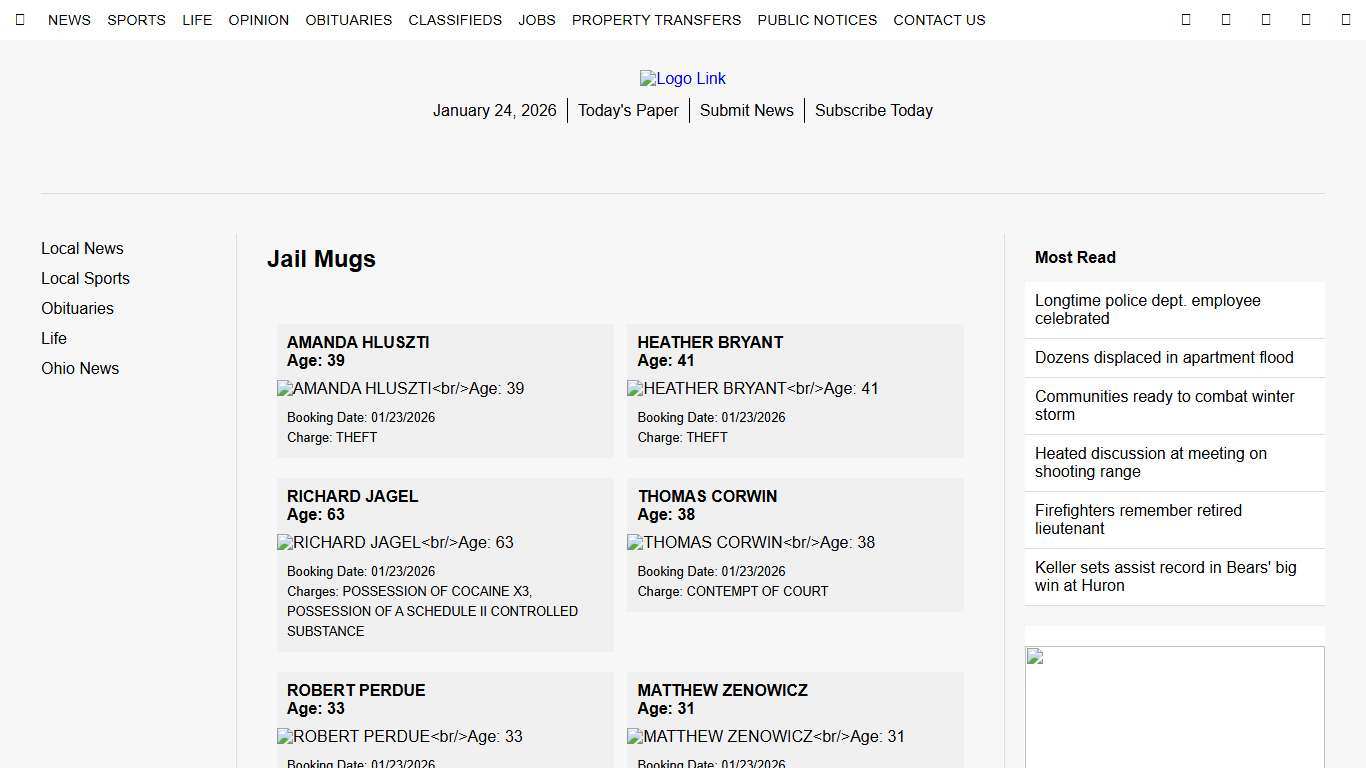Screen dimensions: 1366x768
Task: Open the AMANDA HLUSZTI mugshot image
Action: point(400,388)
